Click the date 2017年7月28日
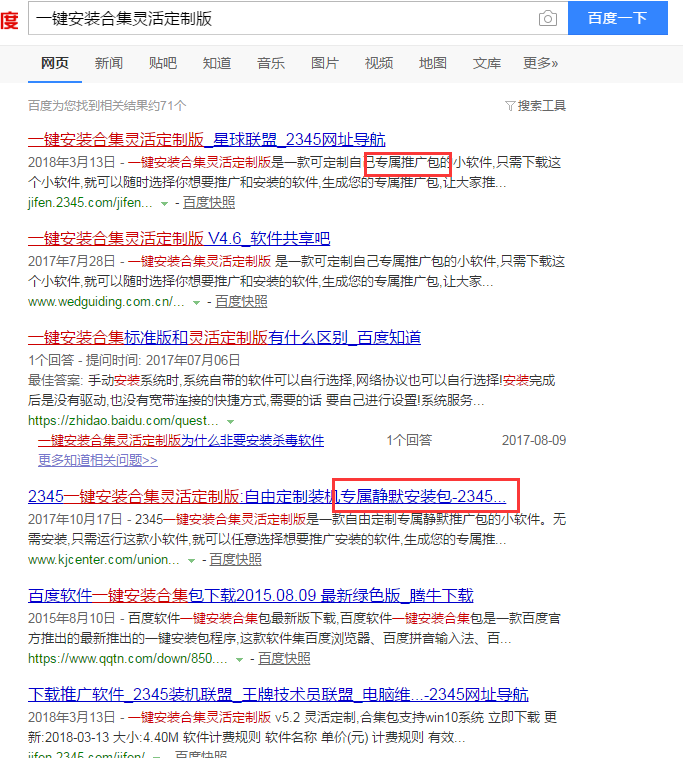 coord(72,262)
